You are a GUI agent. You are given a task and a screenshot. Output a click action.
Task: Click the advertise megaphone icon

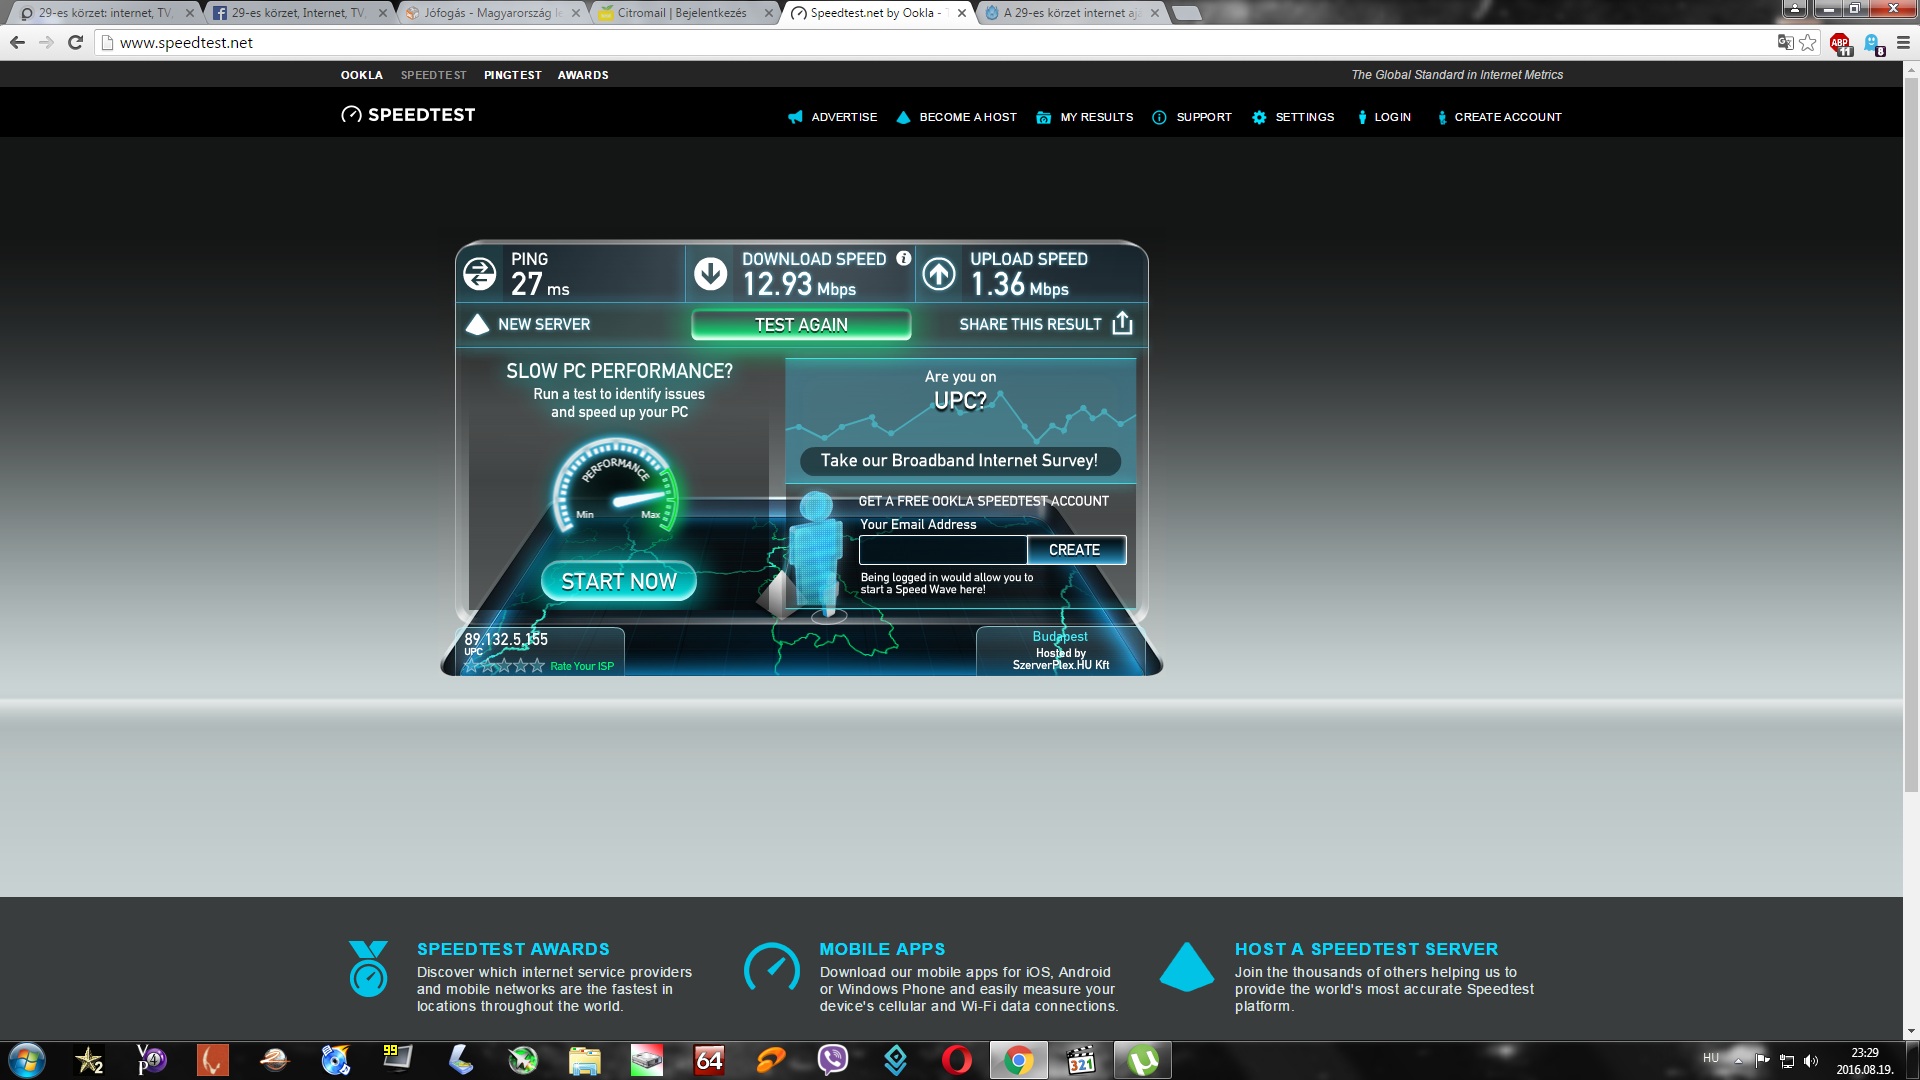(x=795, y=117)
